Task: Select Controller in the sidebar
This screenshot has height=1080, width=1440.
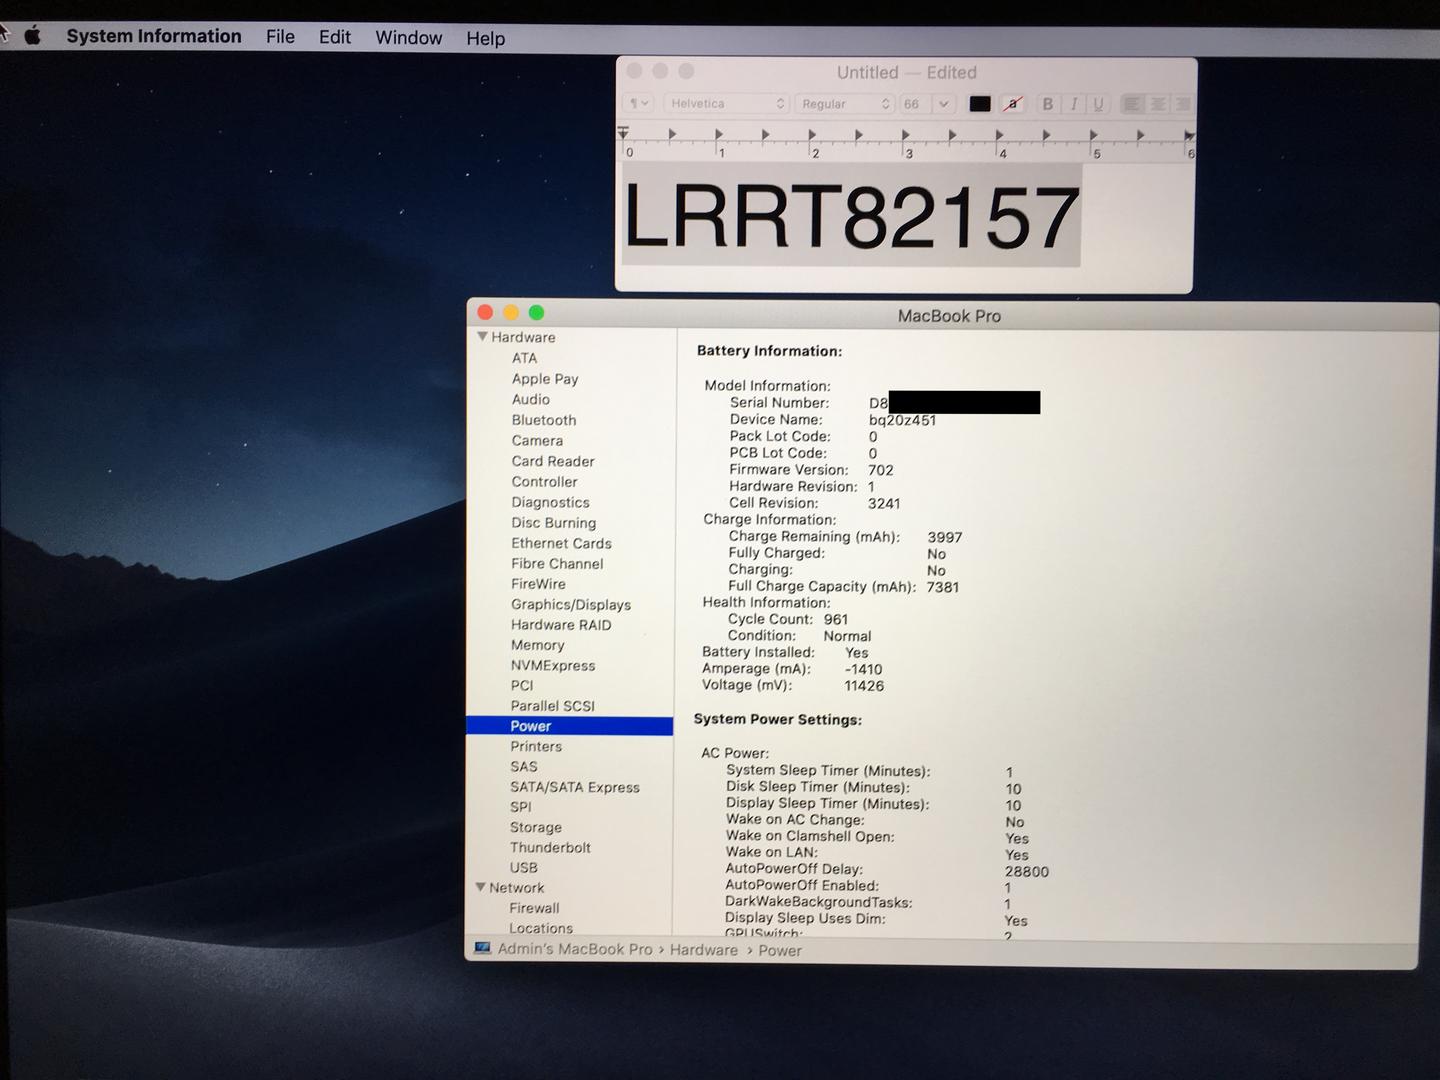Action: click(544, 481)
